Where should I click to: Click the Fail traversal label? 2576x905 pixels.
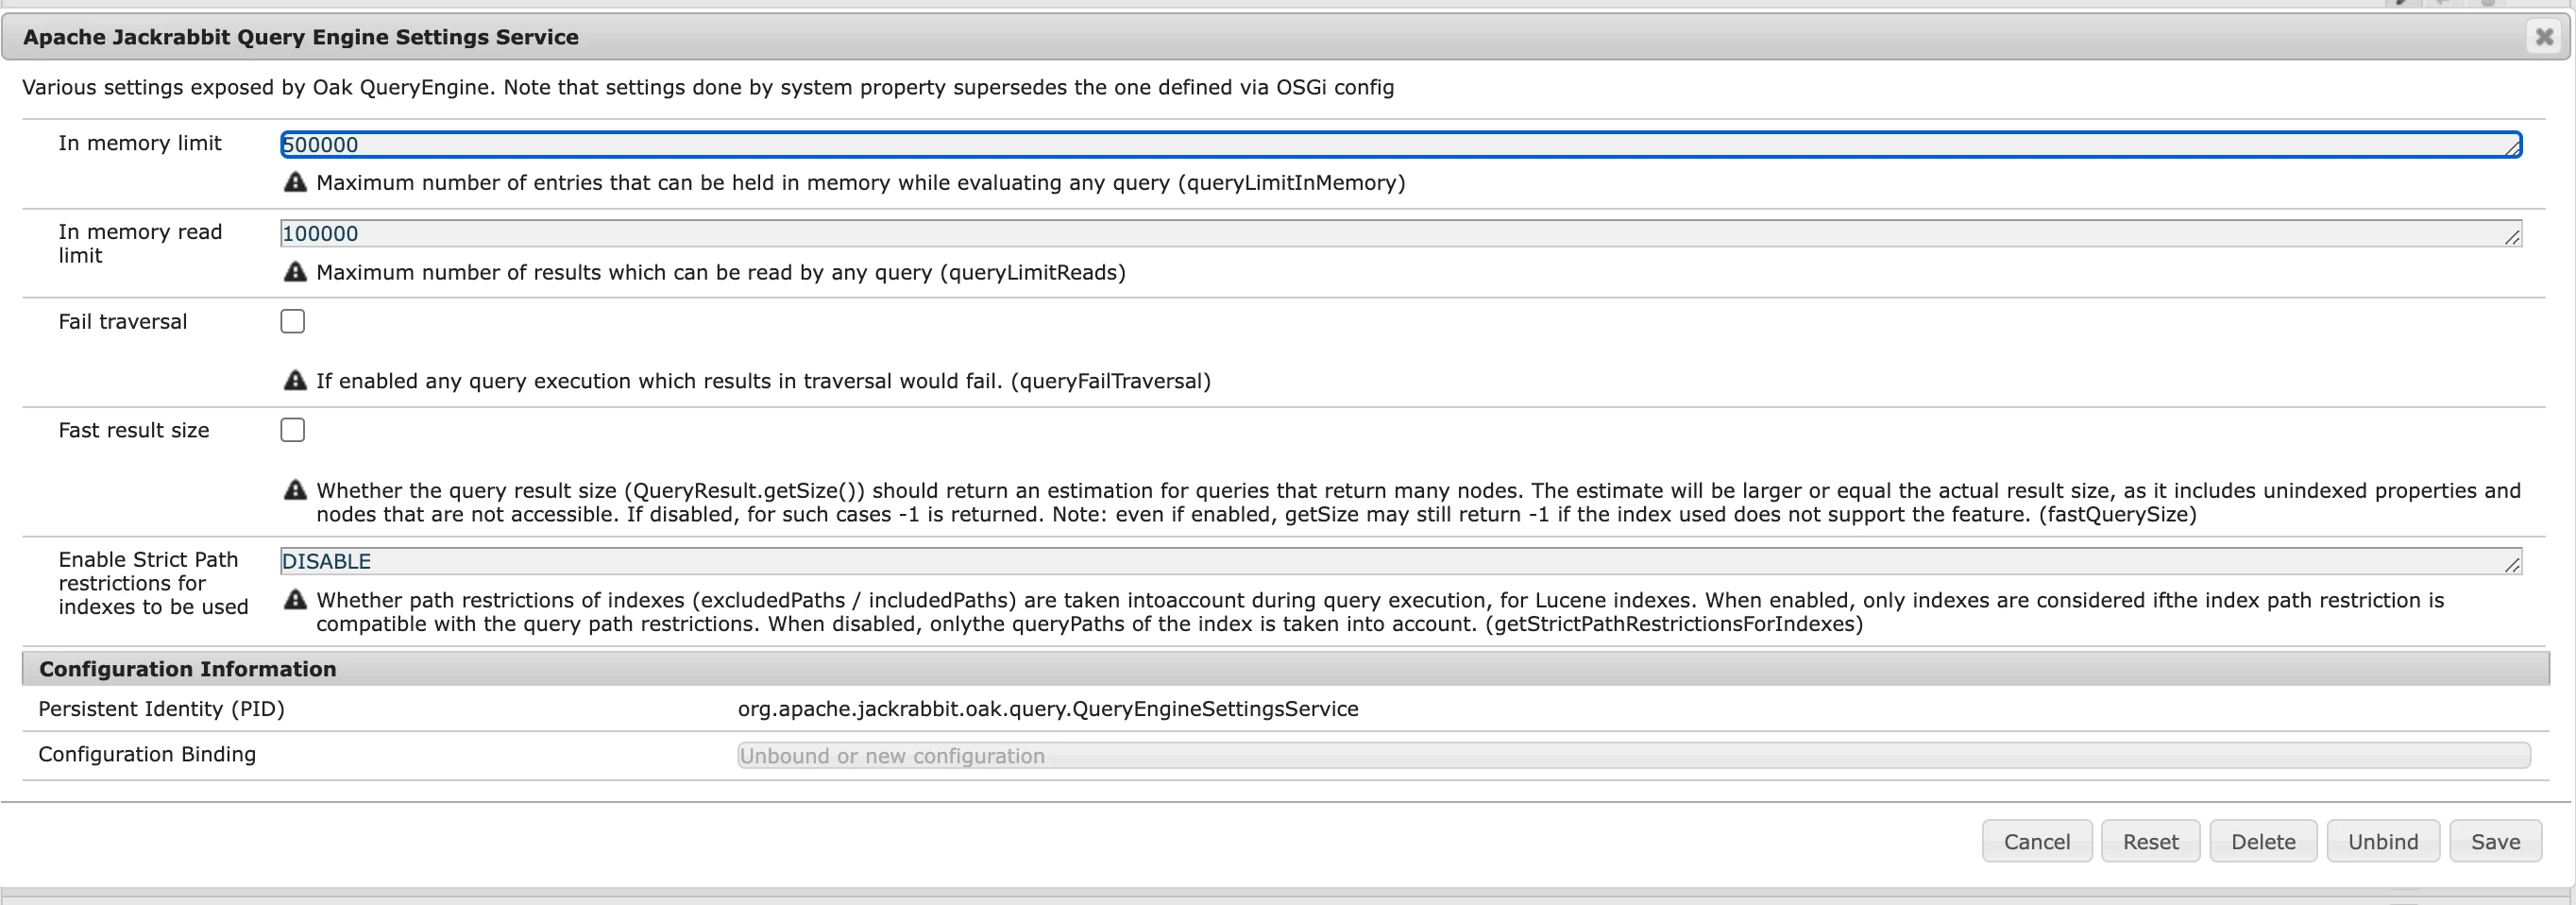[x=123, y=321]
